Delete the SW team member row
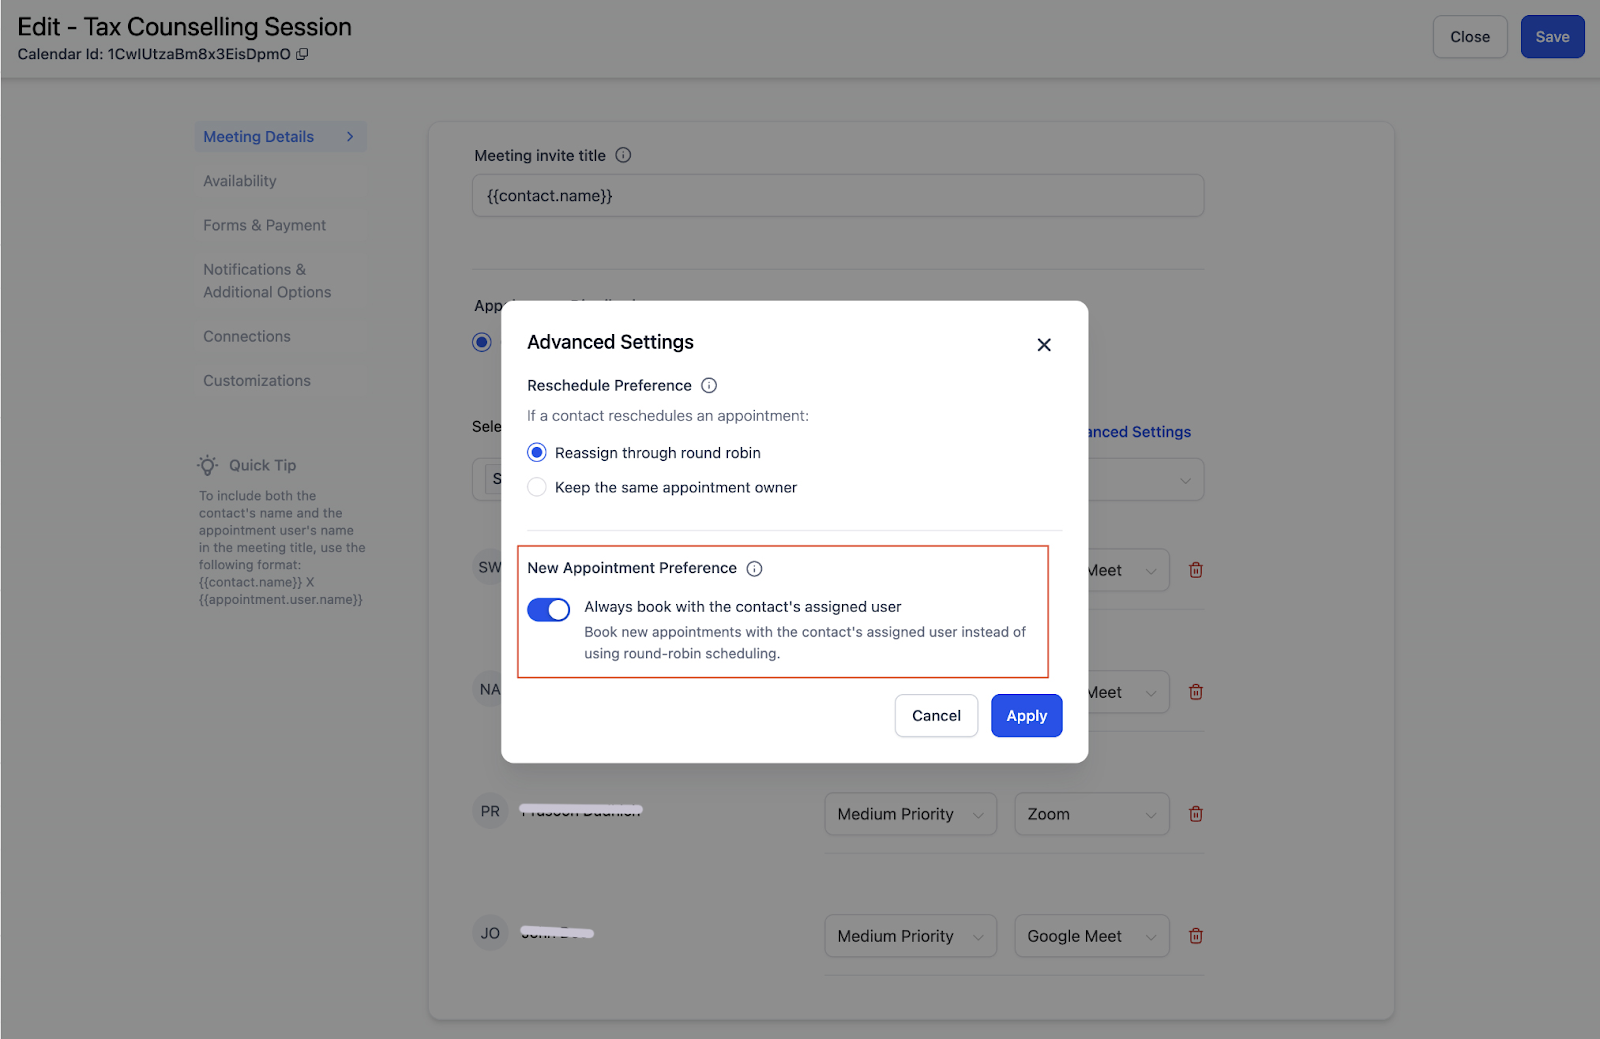The image size is (1600, 1039). [1196, 570]
